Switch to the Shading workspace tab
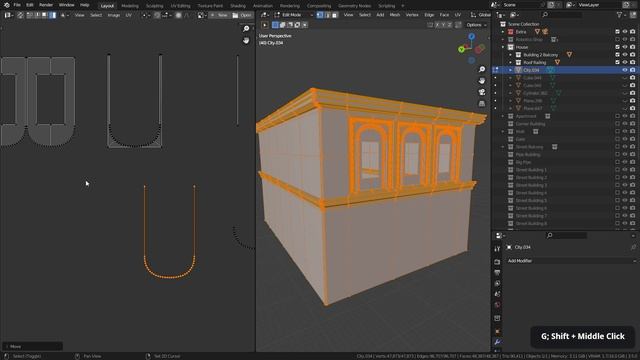Screen dimensions: 640x360 pos(238,6)
